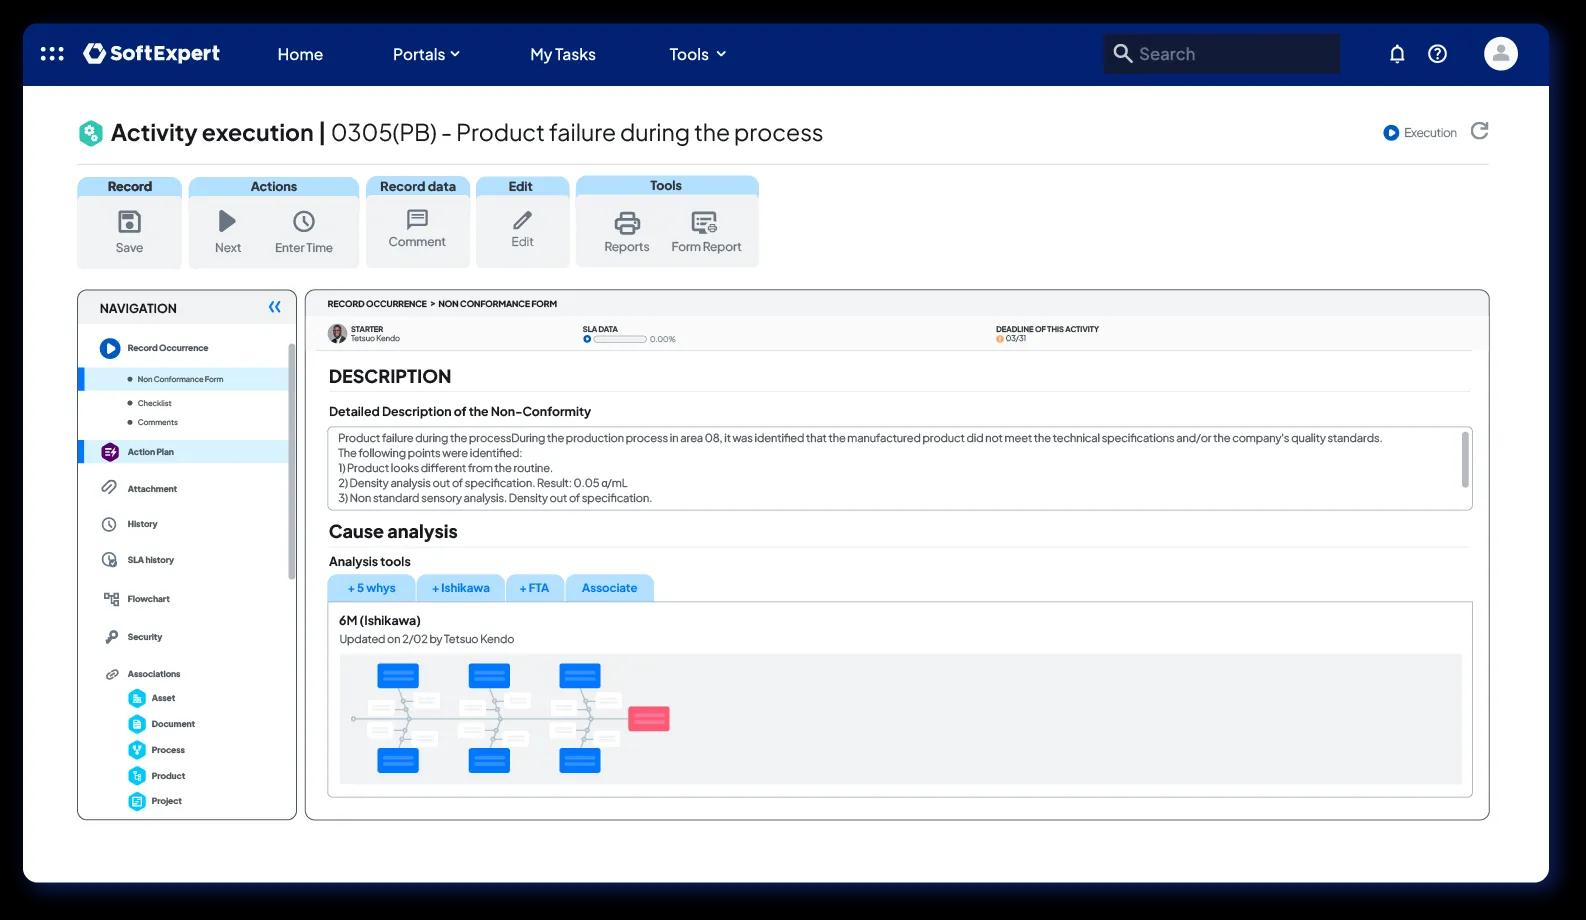Image resolution: width=1586 pixels, height=920 pixels.
Task: Open the app launcher grid icon
Action: click(52, 54)
